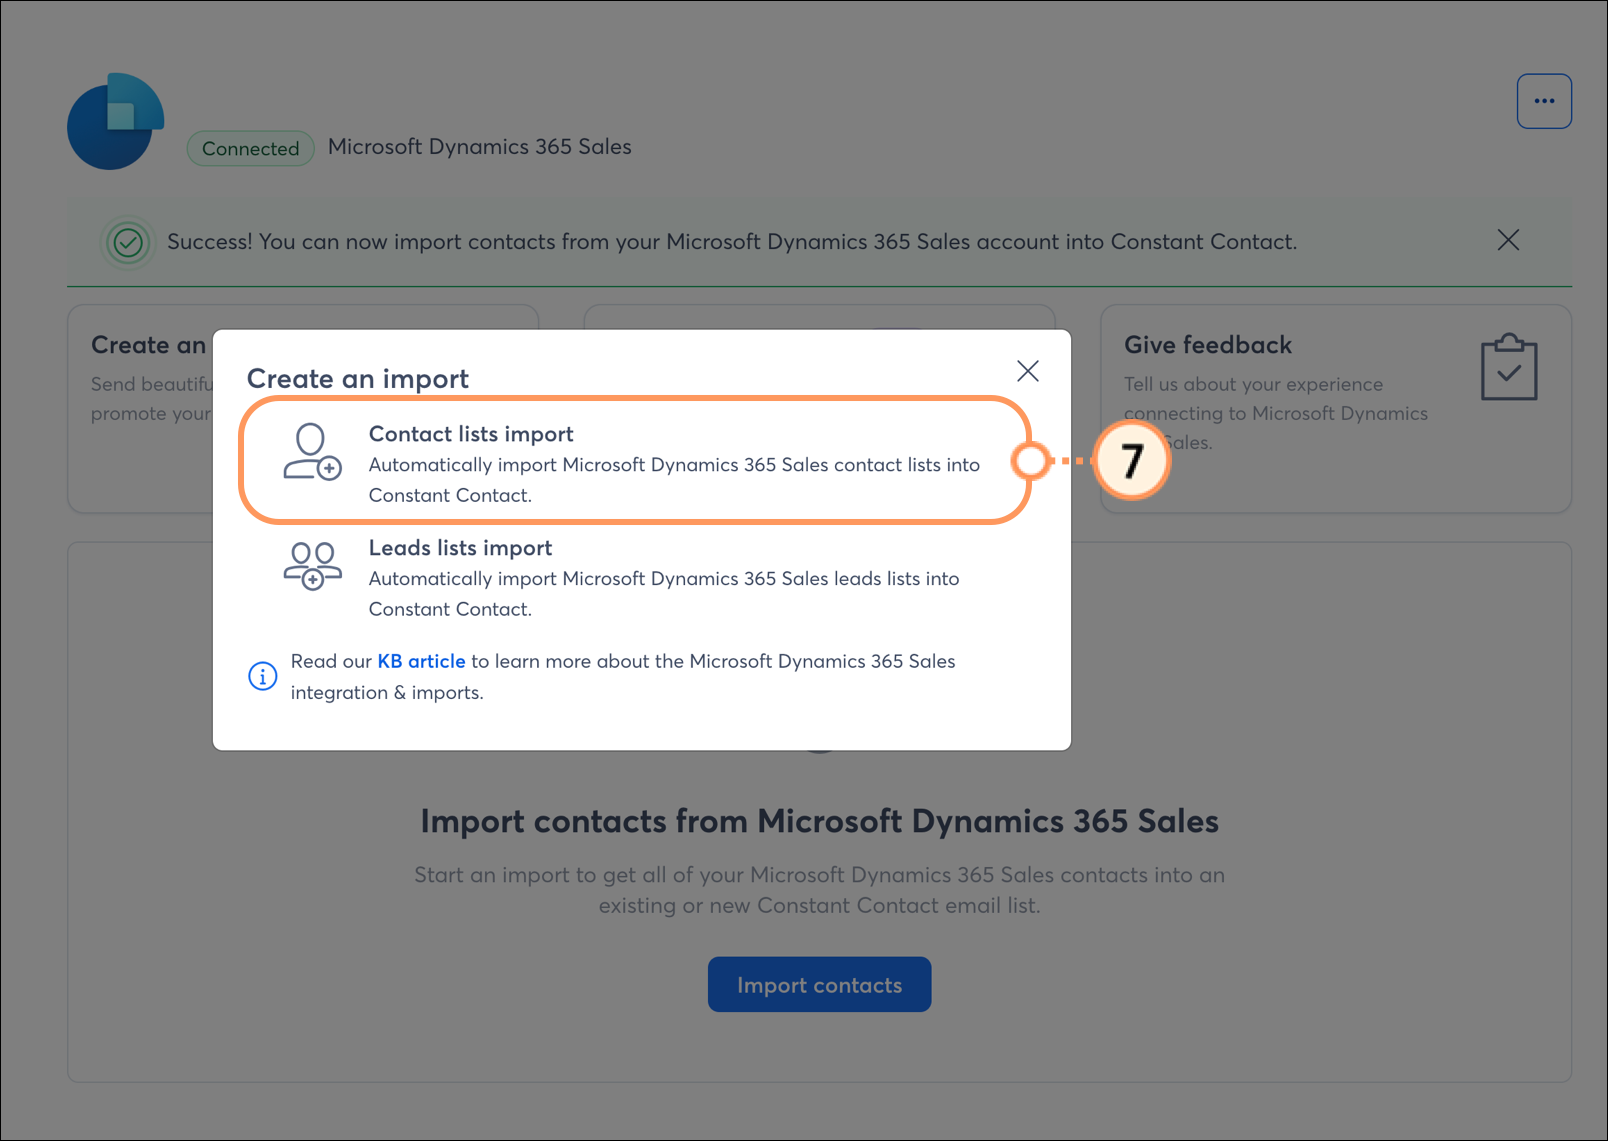Click 'Import contacts from Microsoft Dynamics 365 Sales' heading
The width and height of the screenshot is (1608, 1141).
[819, 821]
